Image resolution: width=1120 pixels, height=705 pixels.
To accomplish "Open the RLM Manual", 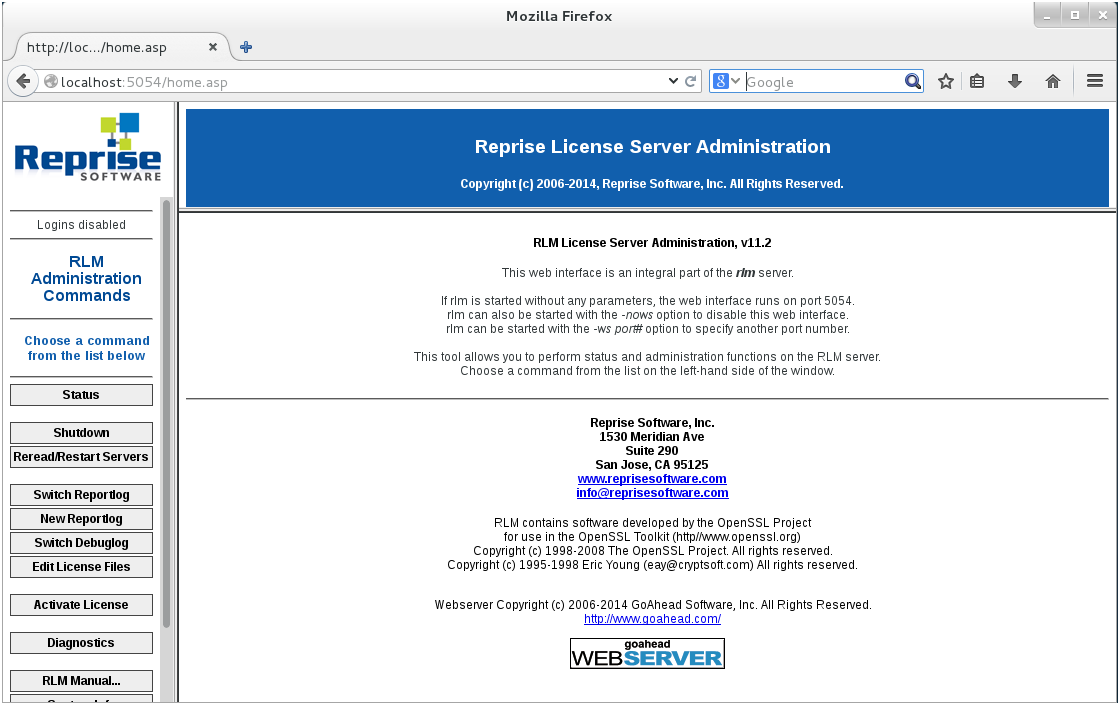I will click(81, 681).
